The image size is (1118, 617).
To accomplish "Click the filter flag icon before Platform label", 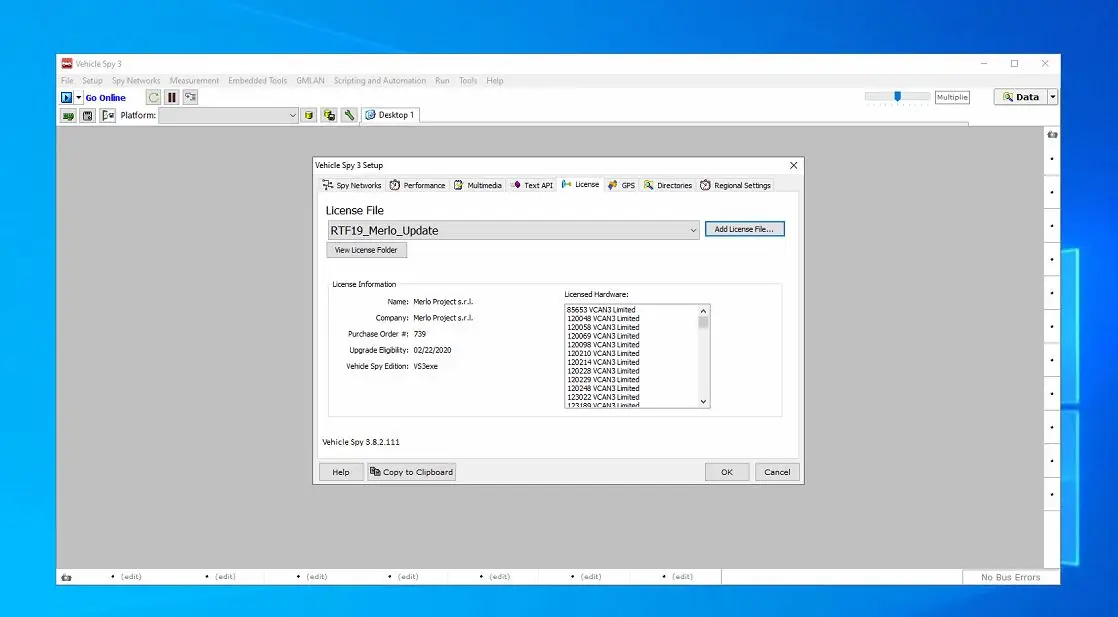I will coord(106,115).
